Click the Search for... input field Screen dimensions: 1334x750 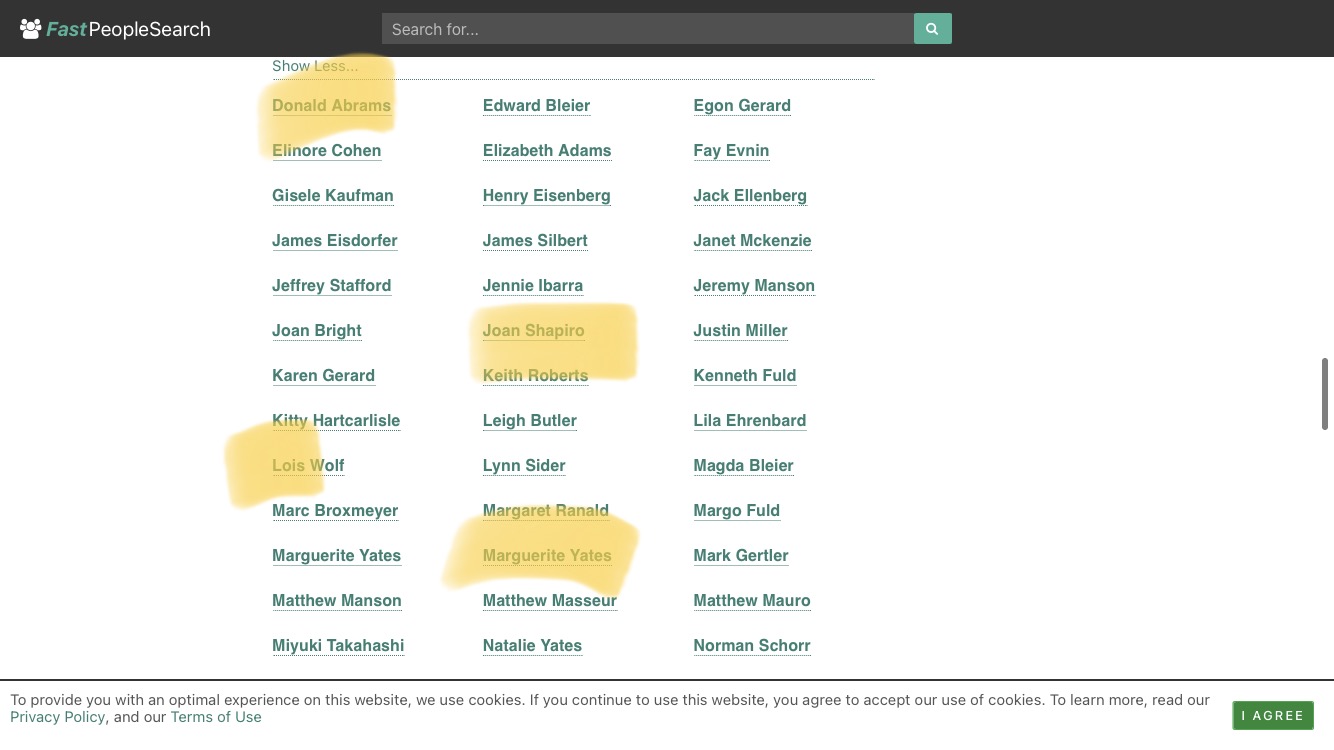coord(648,29)
